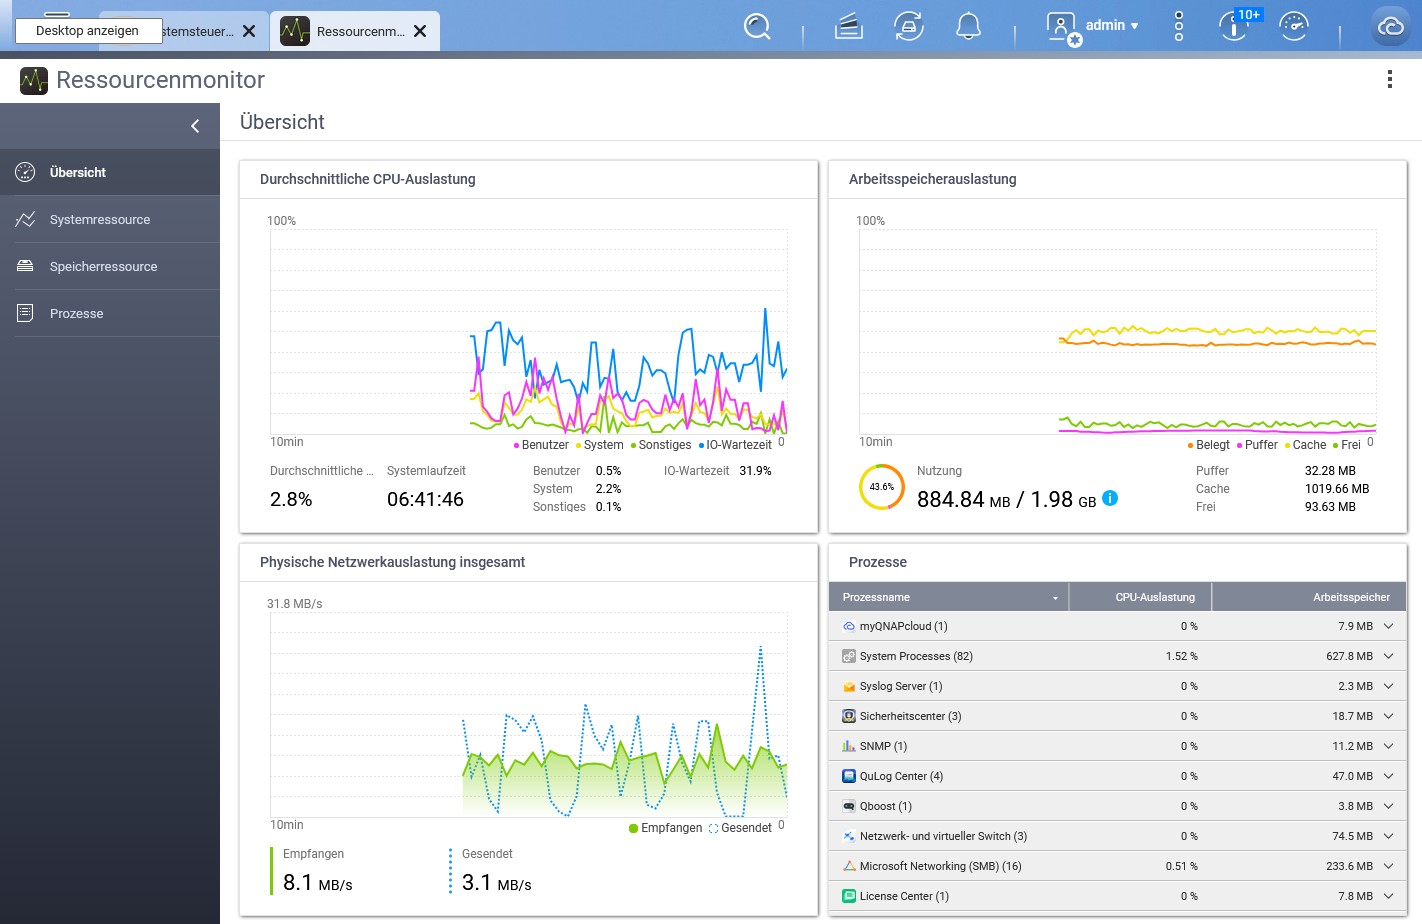Expand the System Processes row

coord(1388,656)
